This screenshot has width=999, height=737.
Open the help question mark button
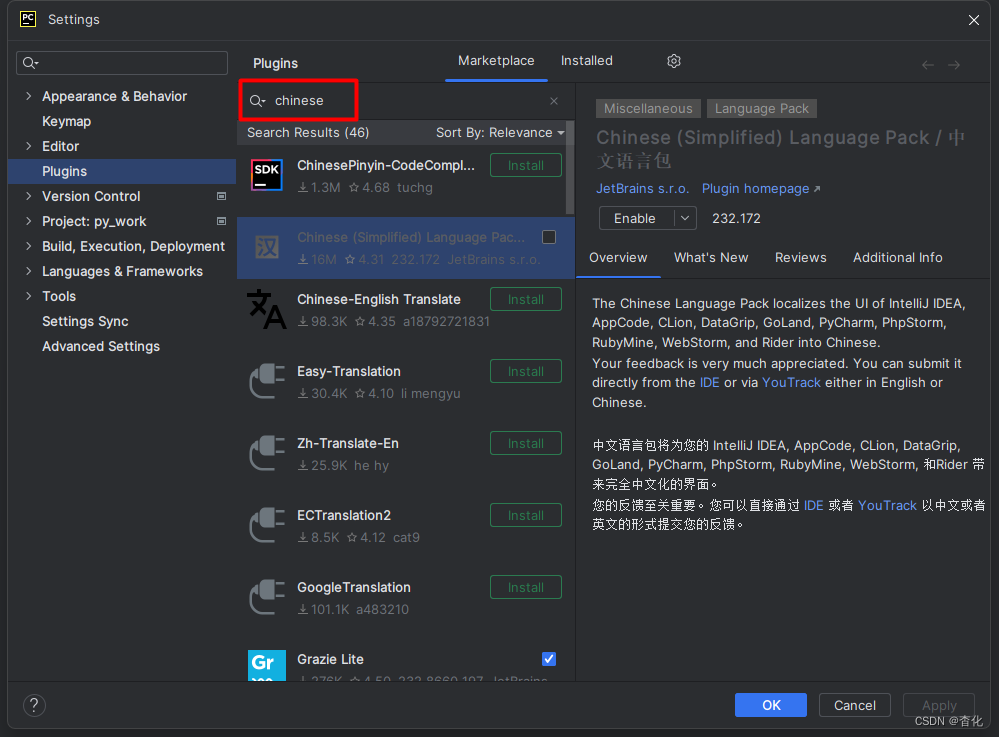click(34, 705)
